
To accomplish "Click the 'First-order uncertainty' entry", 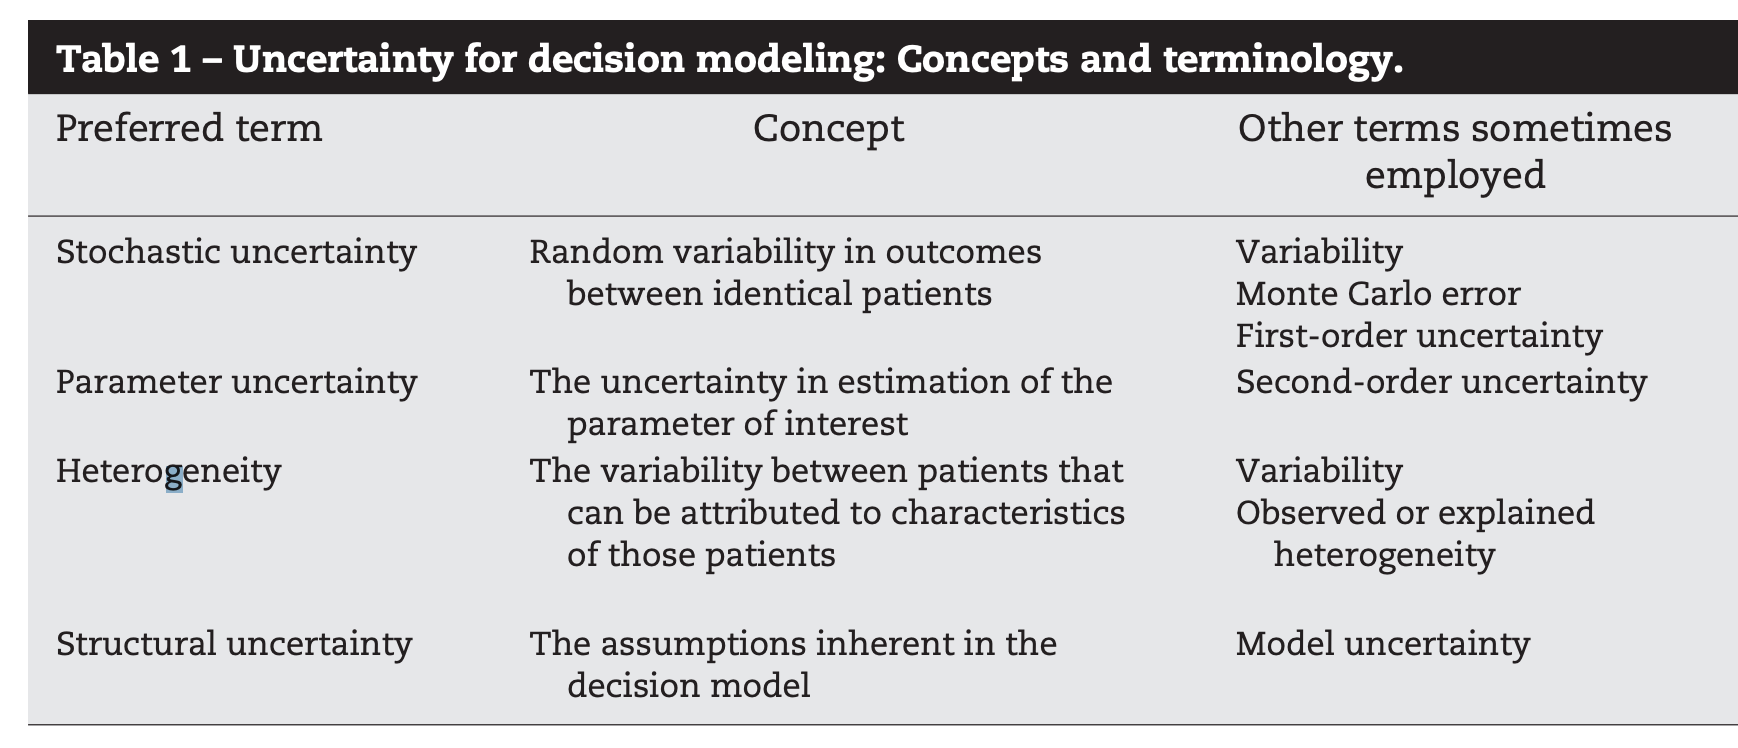I will 1418,336.
